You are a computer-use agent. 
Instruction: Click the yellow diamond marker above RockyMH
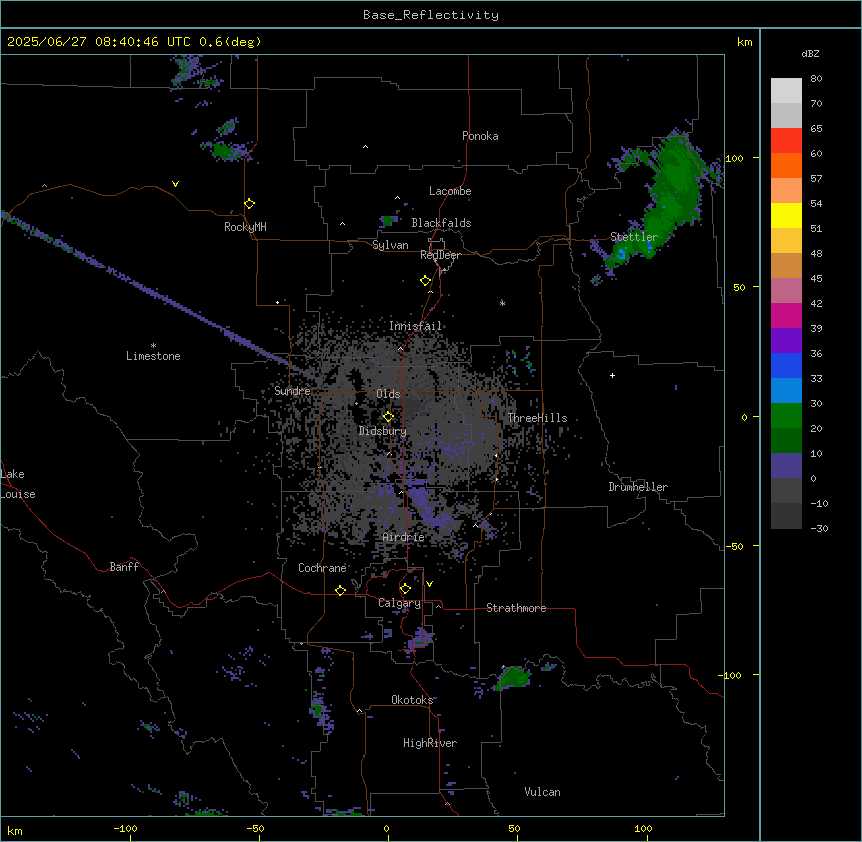tap(250, 204)
